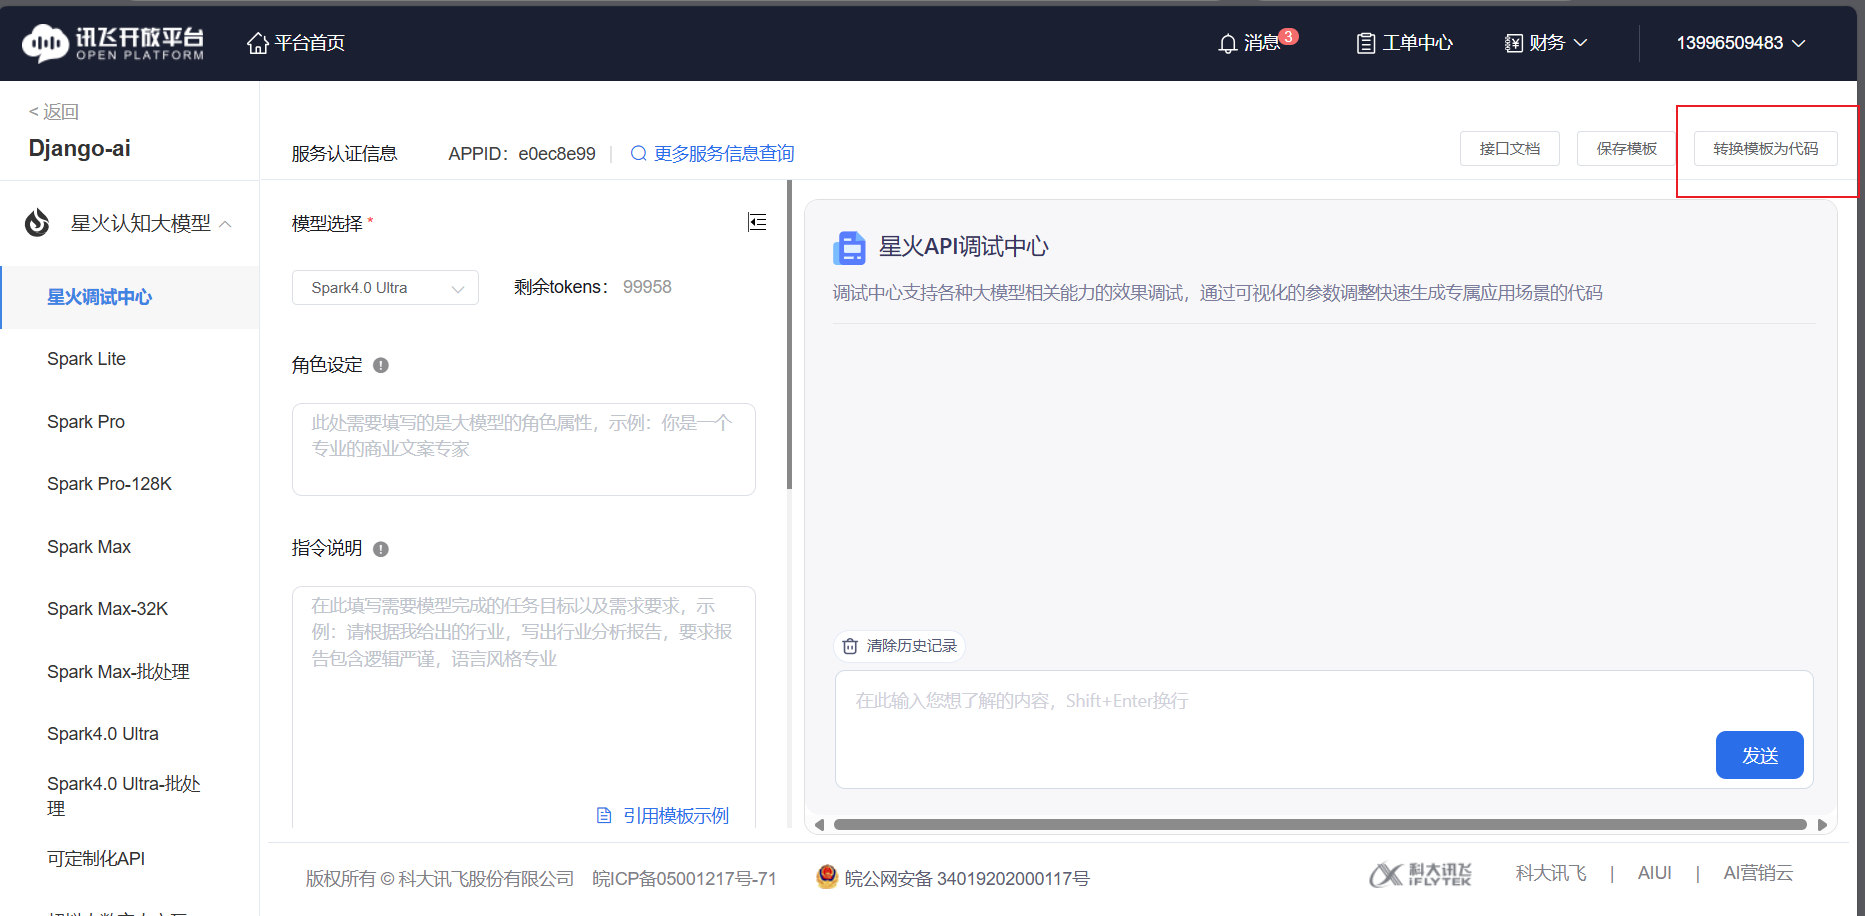Open the AI营销云 footer link
Viewport: 1865px width, 916px height.
(1758, 873)
